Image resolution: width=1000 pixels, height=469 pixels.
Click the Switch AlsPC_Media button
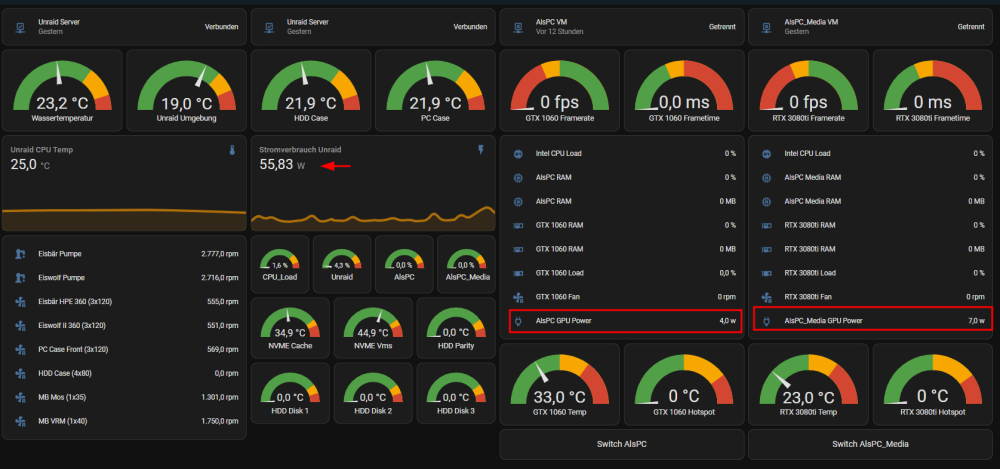click(870, 444)
